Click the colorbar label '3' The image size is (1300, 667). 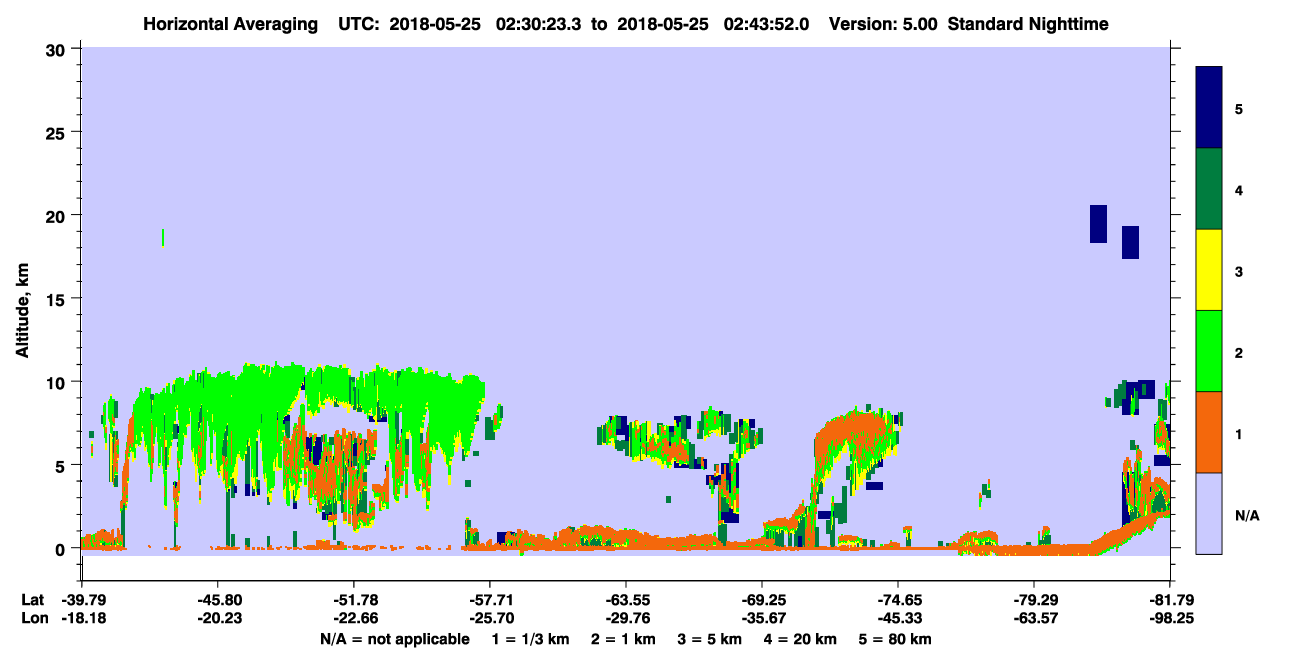point(1238,271)
